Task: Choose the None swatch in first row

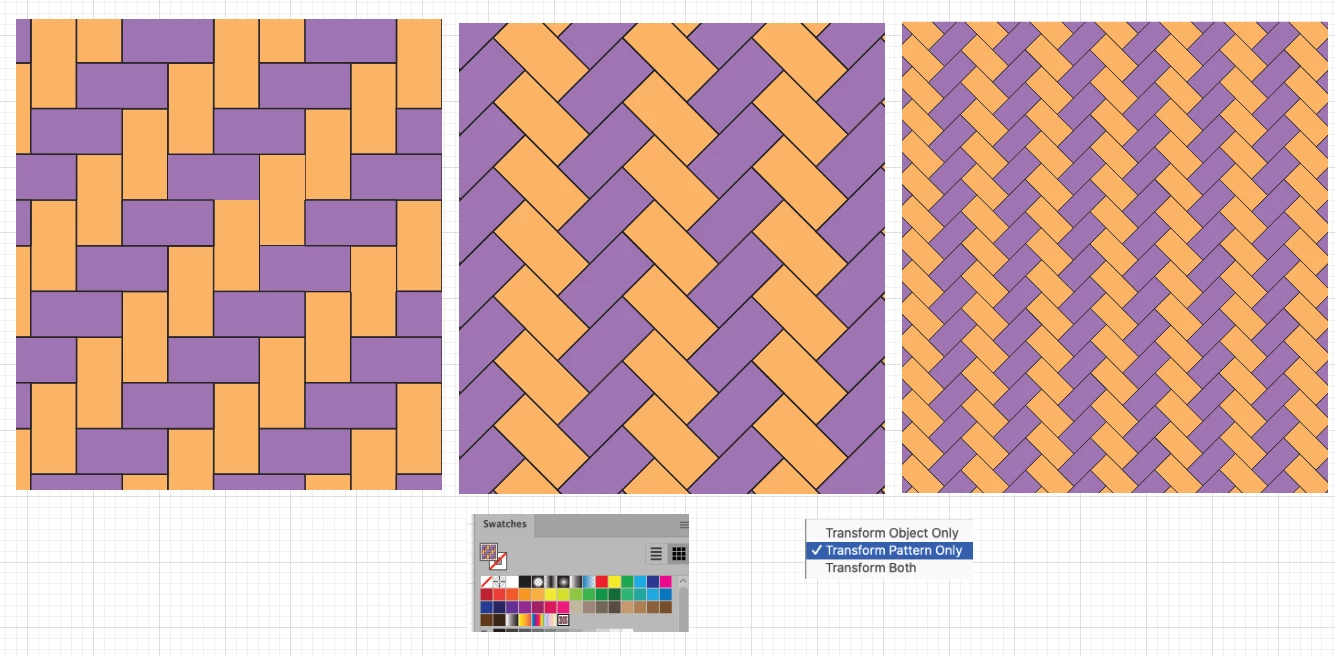Action: point(486,582)
